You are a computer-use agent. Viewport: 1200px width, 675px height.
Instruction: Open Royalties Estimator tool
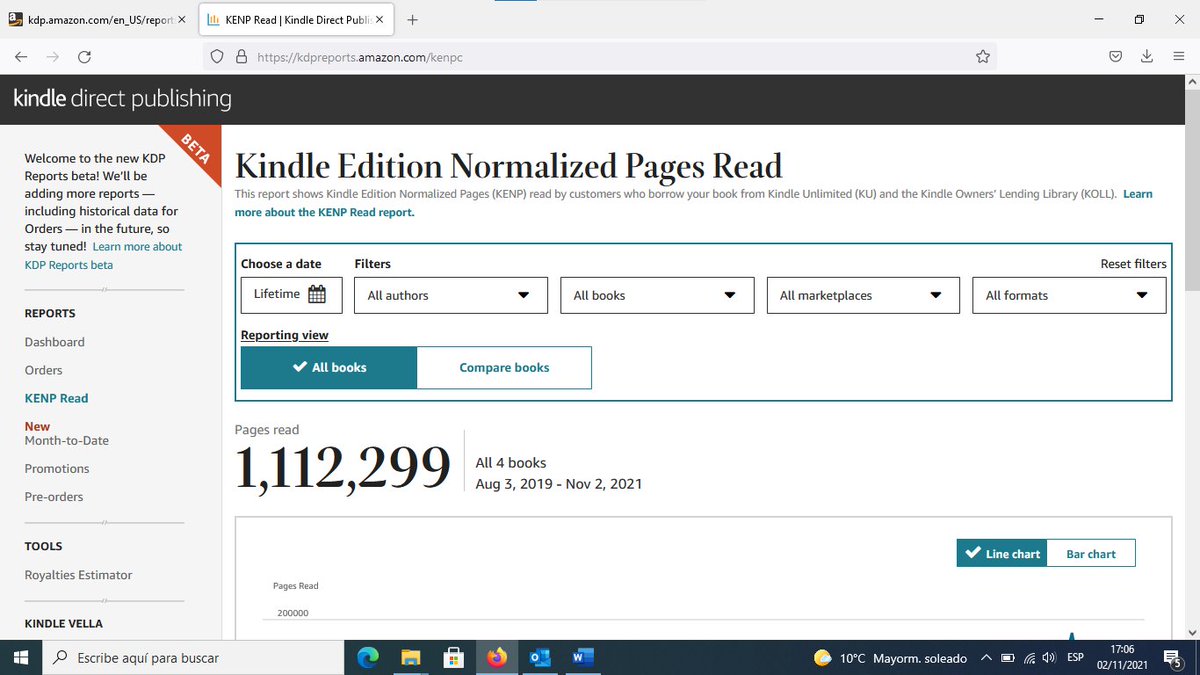tap(78, 575)
